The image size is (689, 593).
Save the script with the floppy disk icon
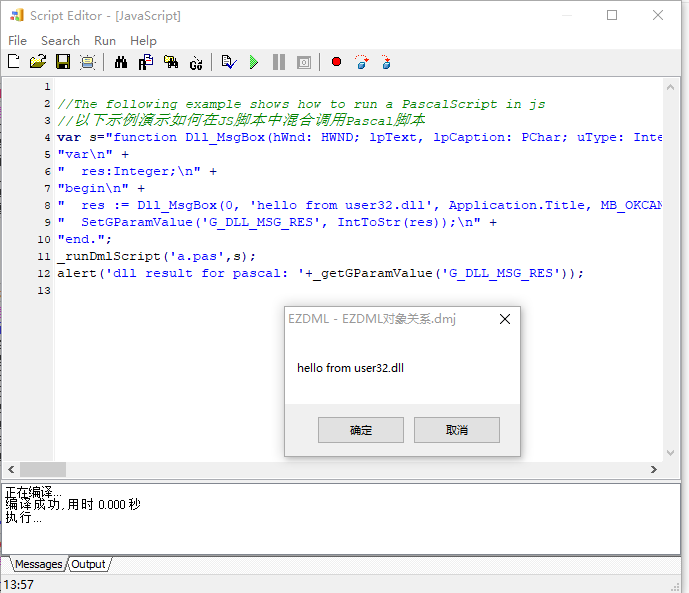click(63, 62)
